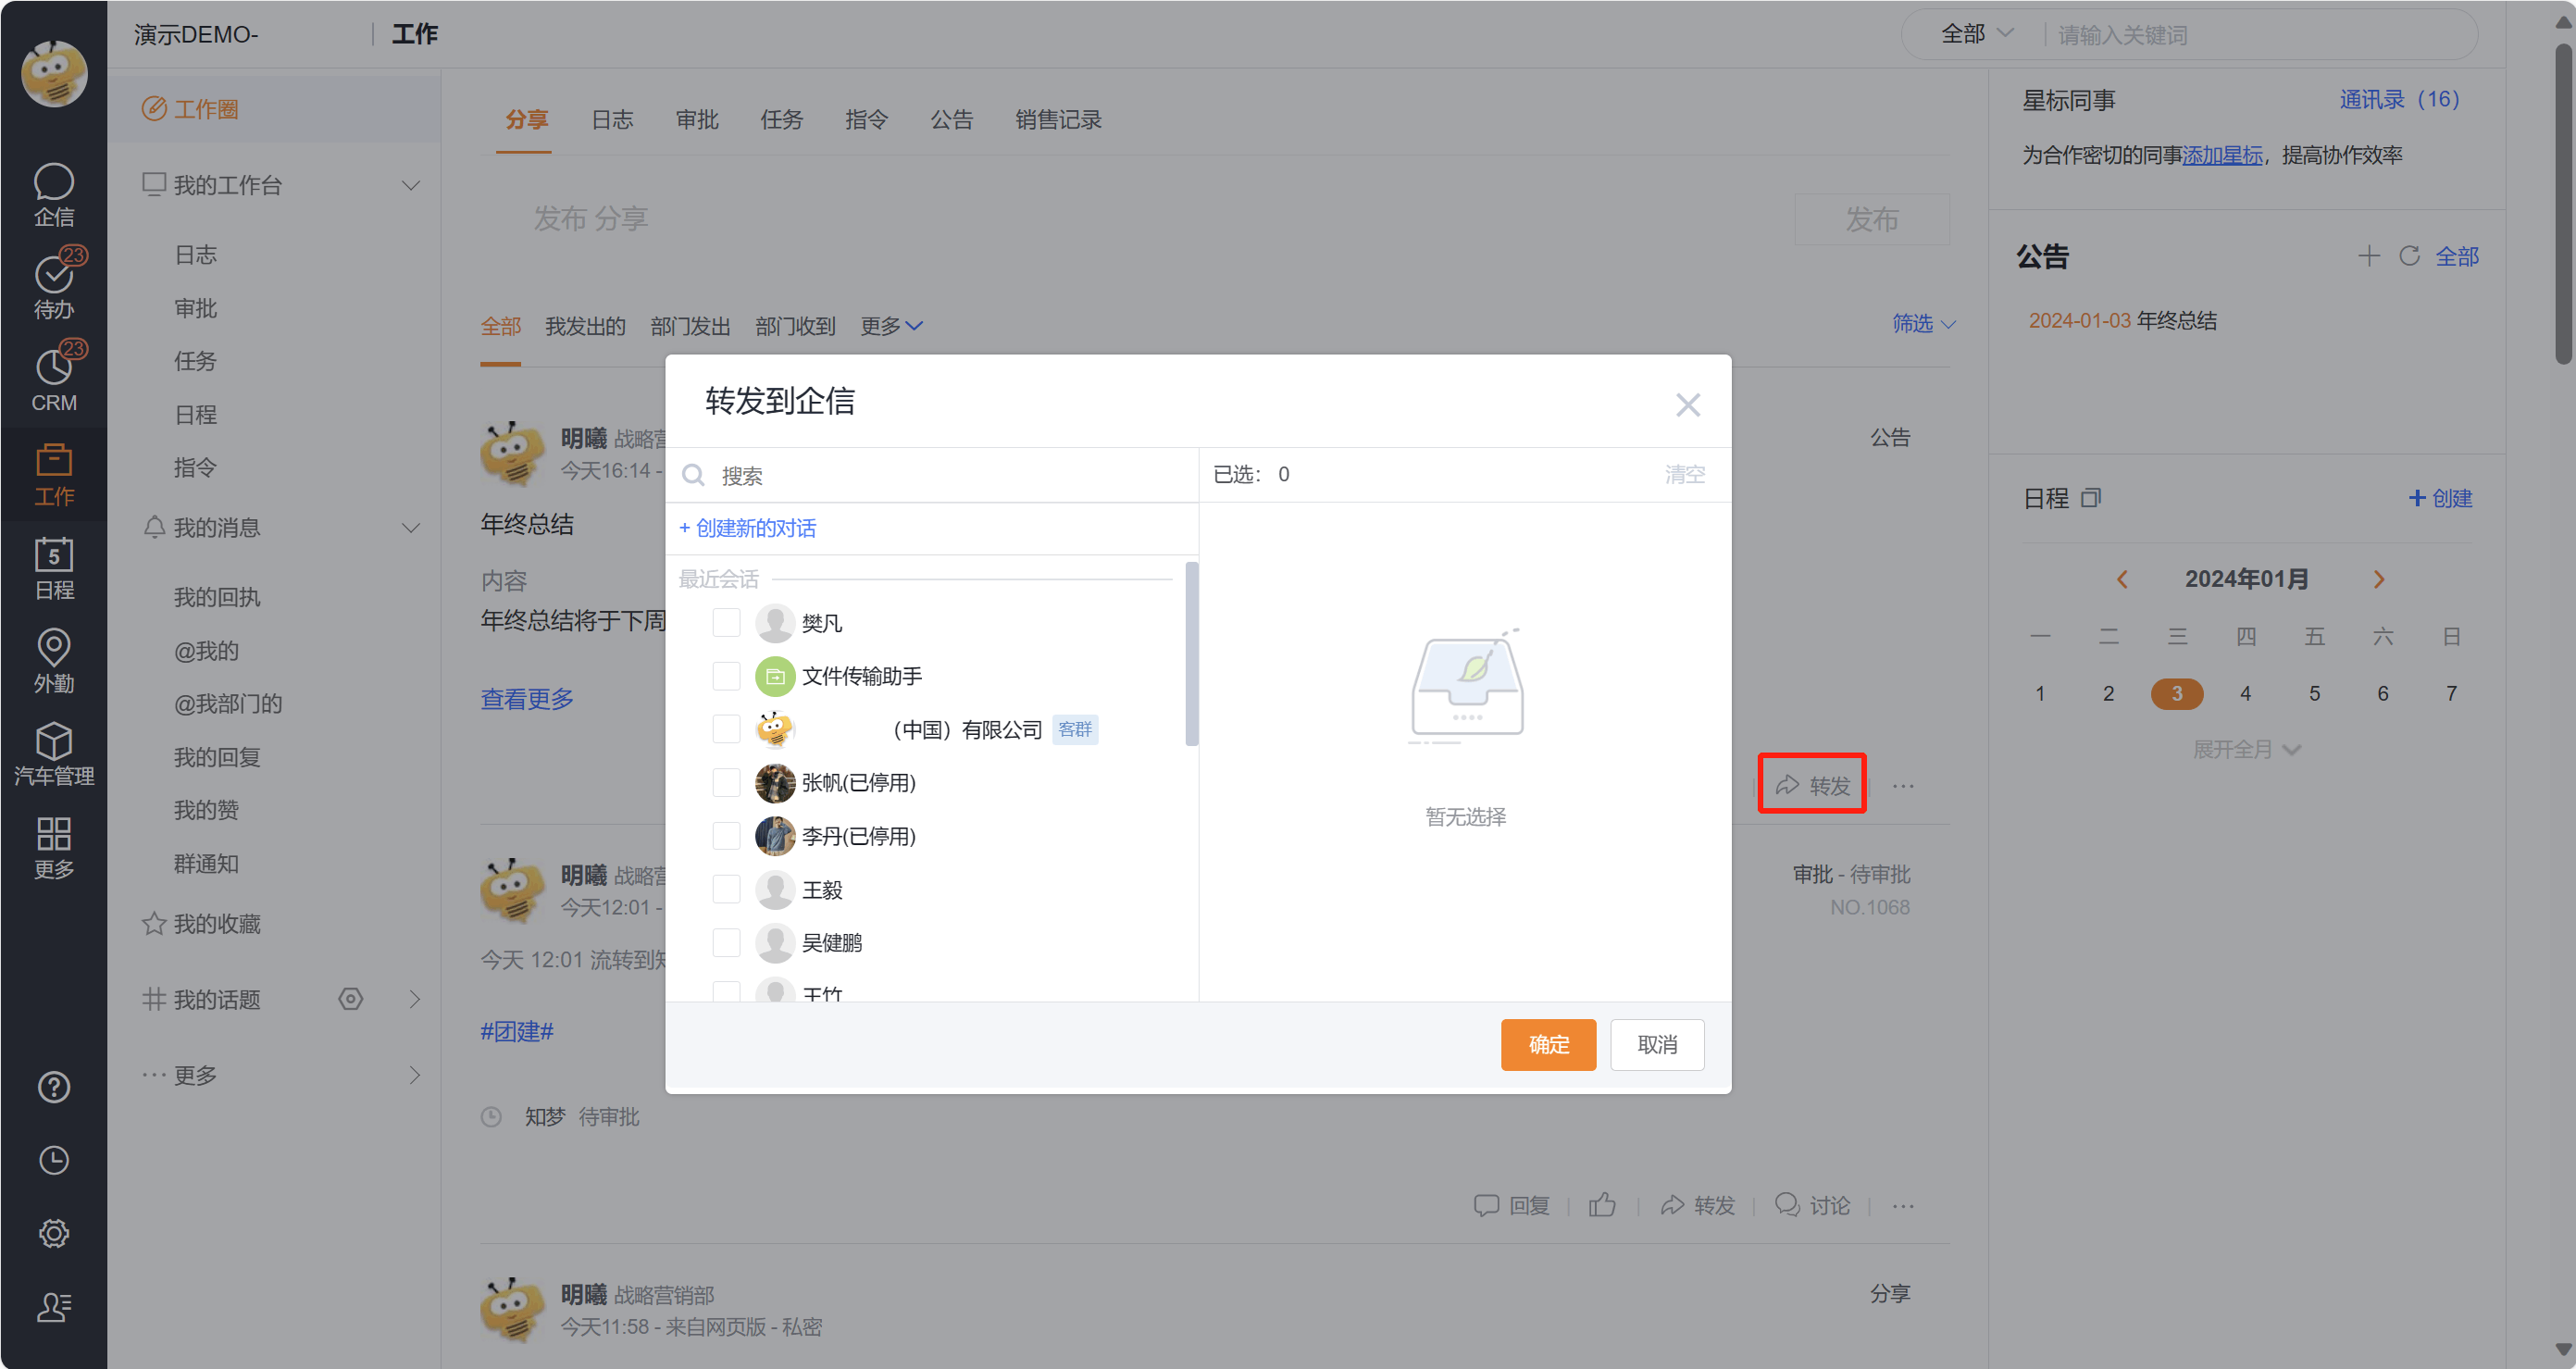Click the orange 确定 button
Image resolution: width=2576 pixels, height=1369 pixels.
(1547, 1044)
